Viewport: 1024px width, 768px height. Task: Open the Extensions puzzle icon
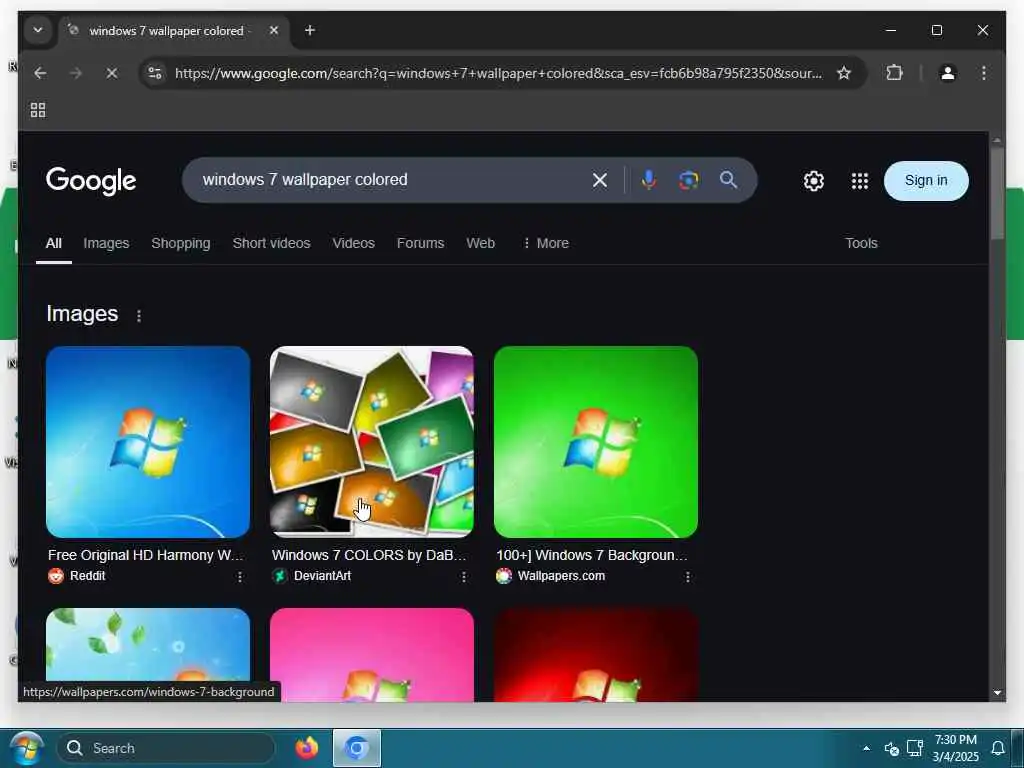pyautogui.click(x=895, y=72)
